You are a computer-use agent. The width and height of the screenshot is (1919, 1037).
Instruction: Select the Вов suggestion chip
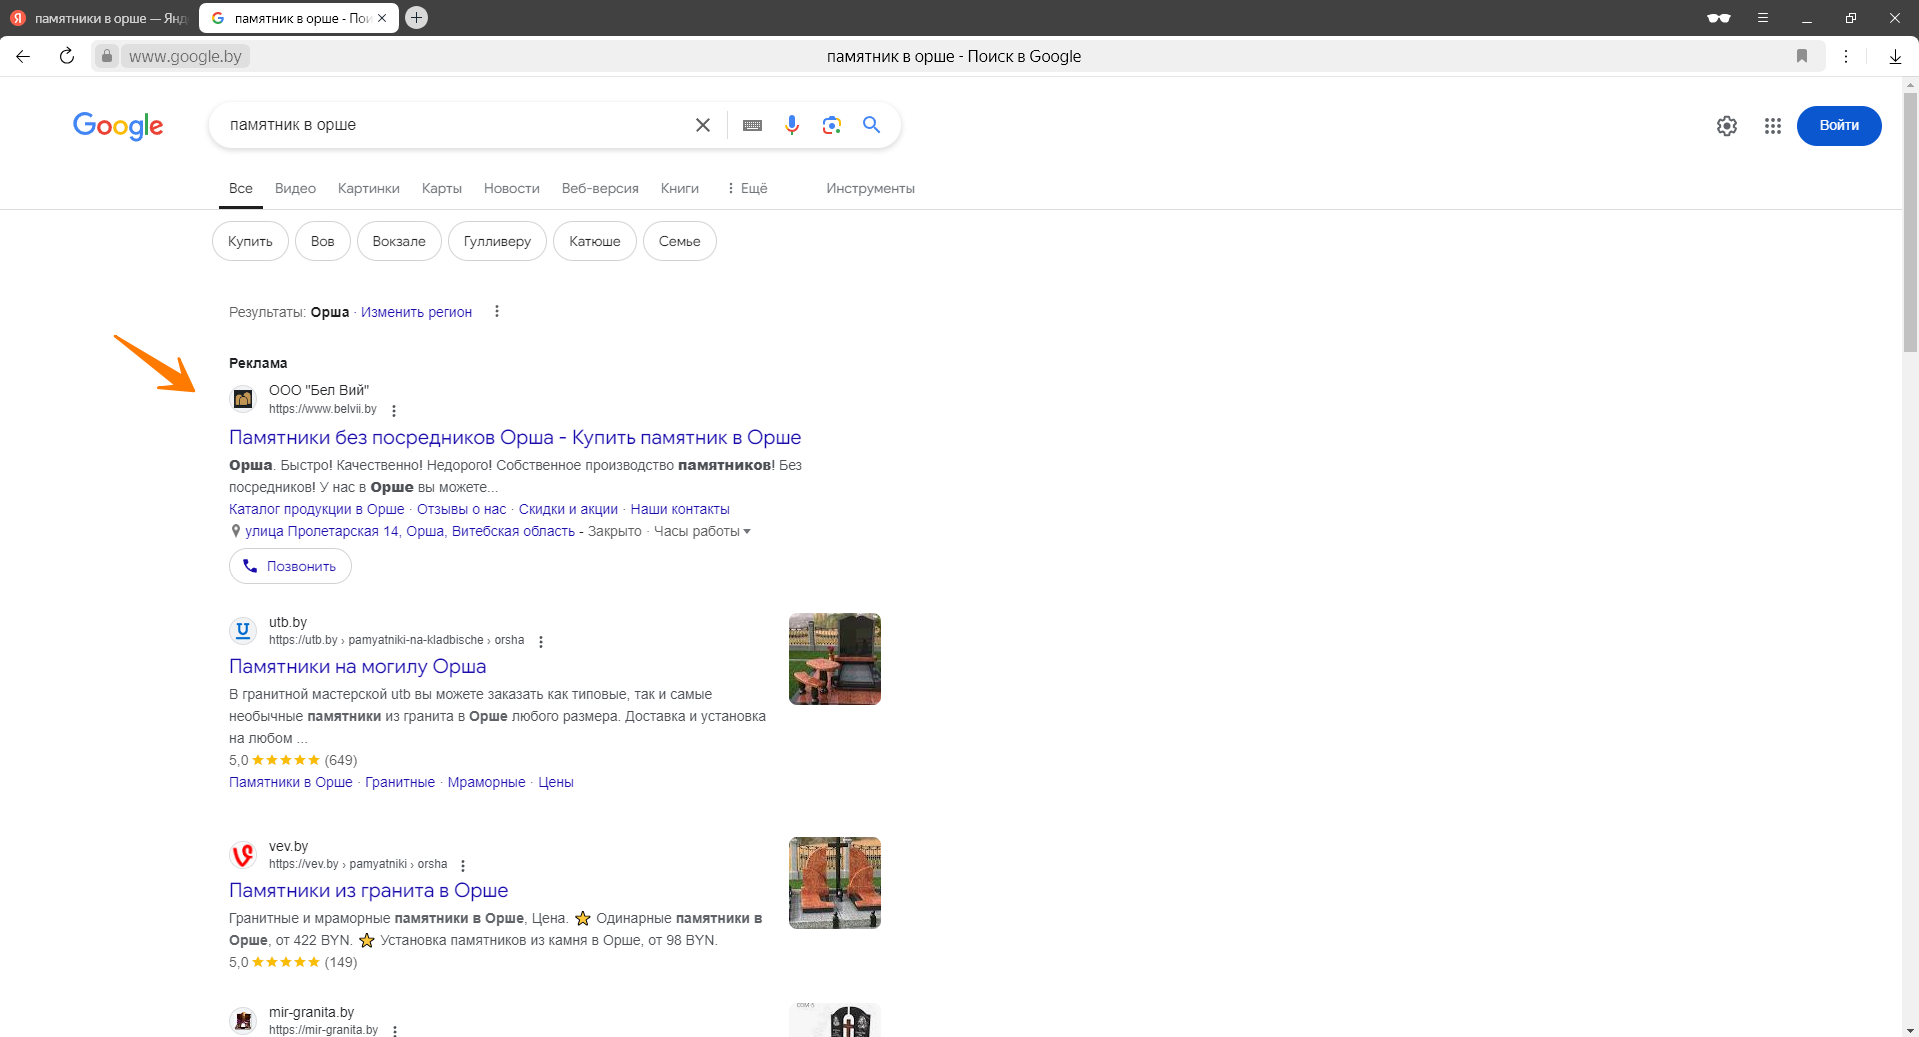(x=322, y=241)
